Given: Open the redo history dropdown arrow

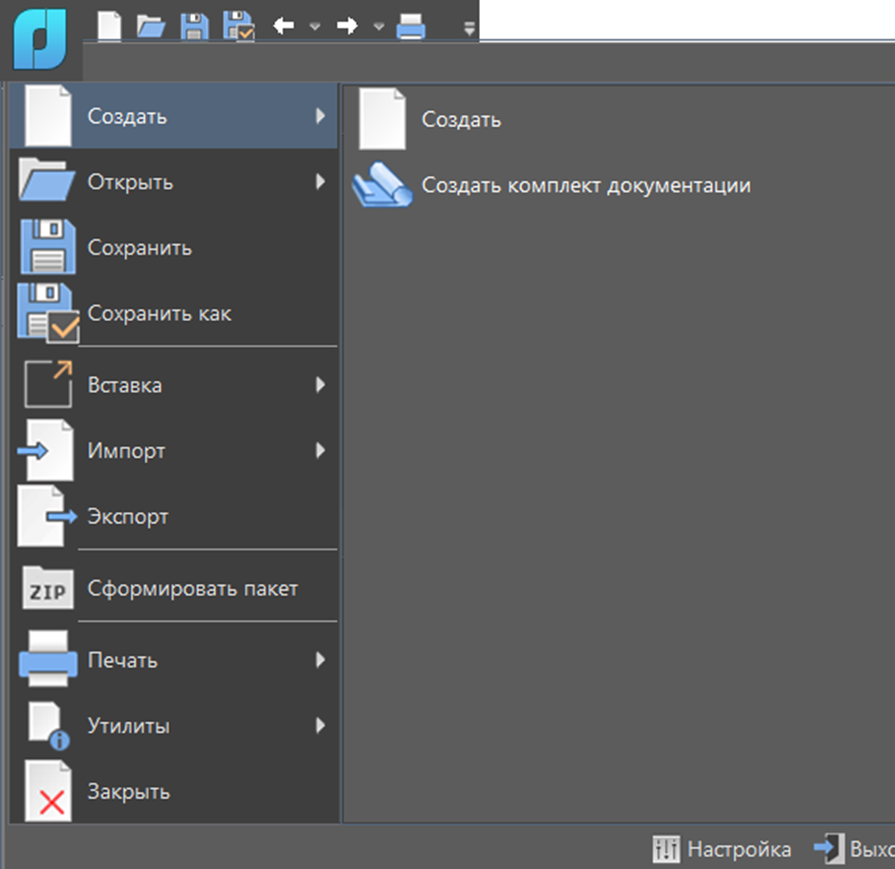Looking at the screenshot, I should pyautogui.click(x=378, y=26).
